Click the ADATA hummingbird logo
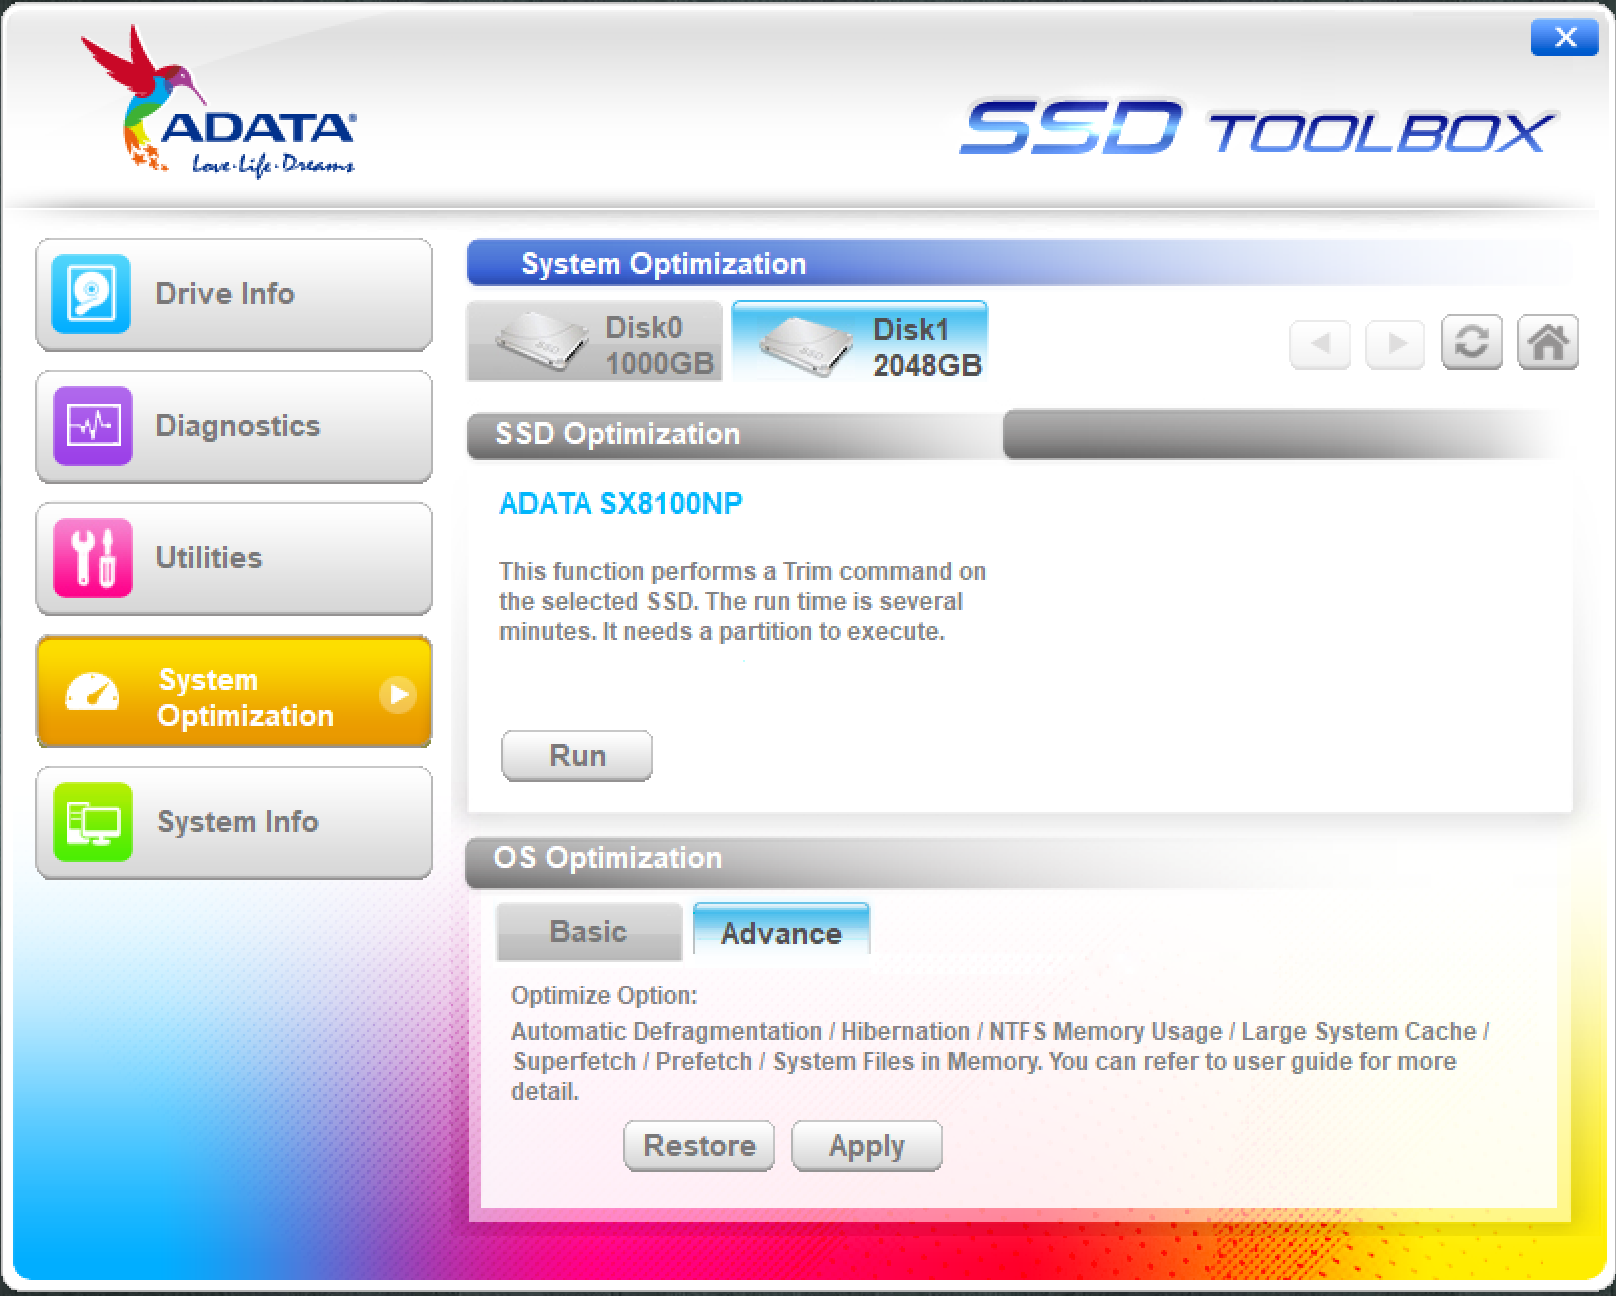This screenshot has width=1616, height=1296. [x=218, y=103]
